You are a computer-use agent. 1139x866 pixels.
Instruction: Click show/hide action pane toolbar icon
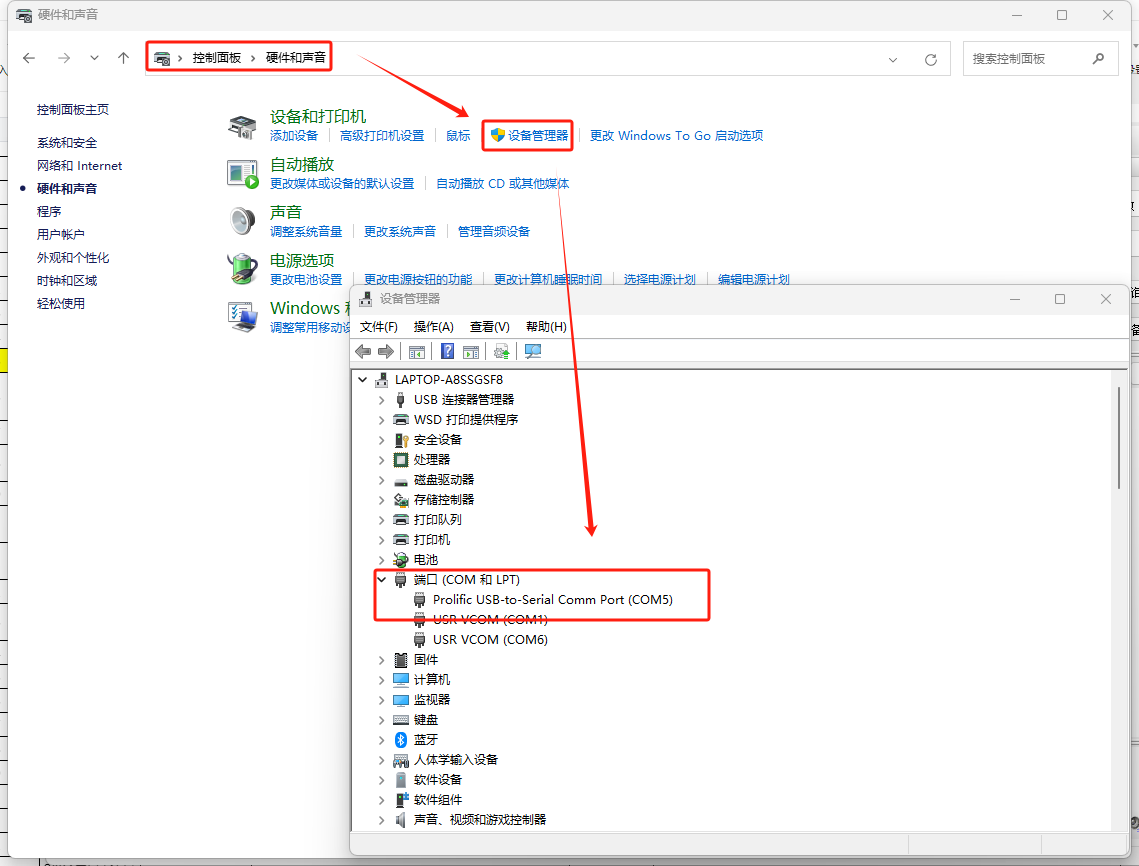471,352
